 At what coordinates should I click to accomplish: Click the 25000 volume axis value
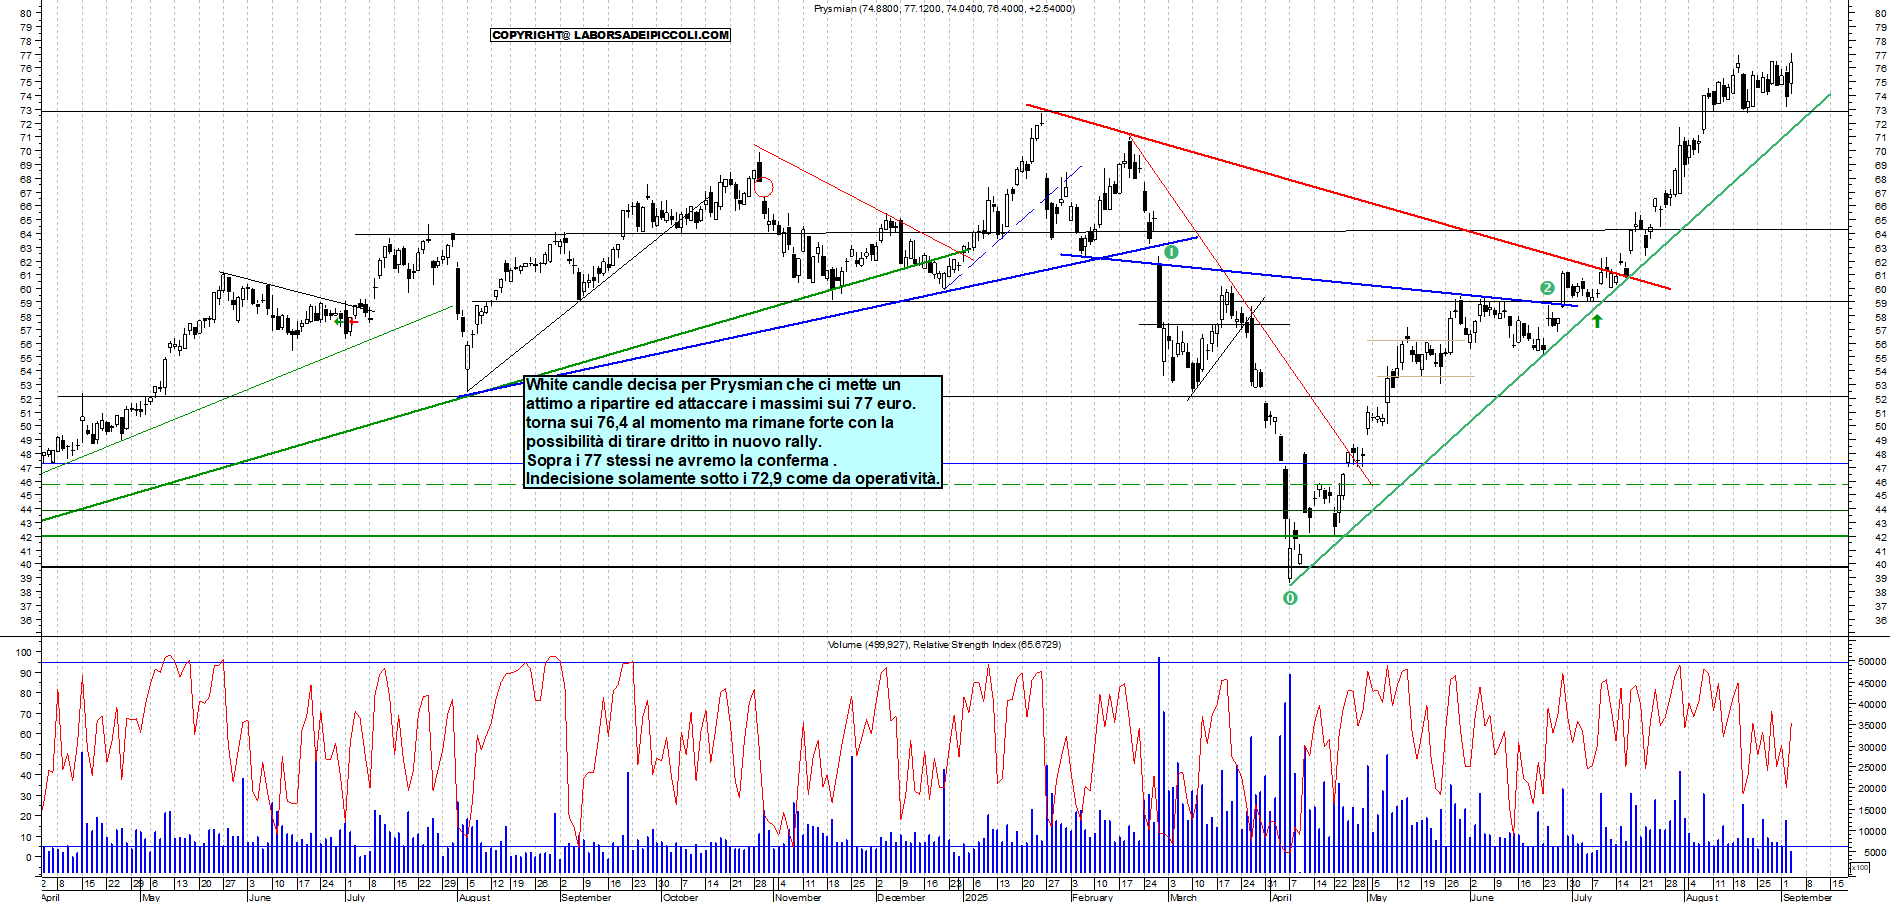click(x=1872, y=768)
